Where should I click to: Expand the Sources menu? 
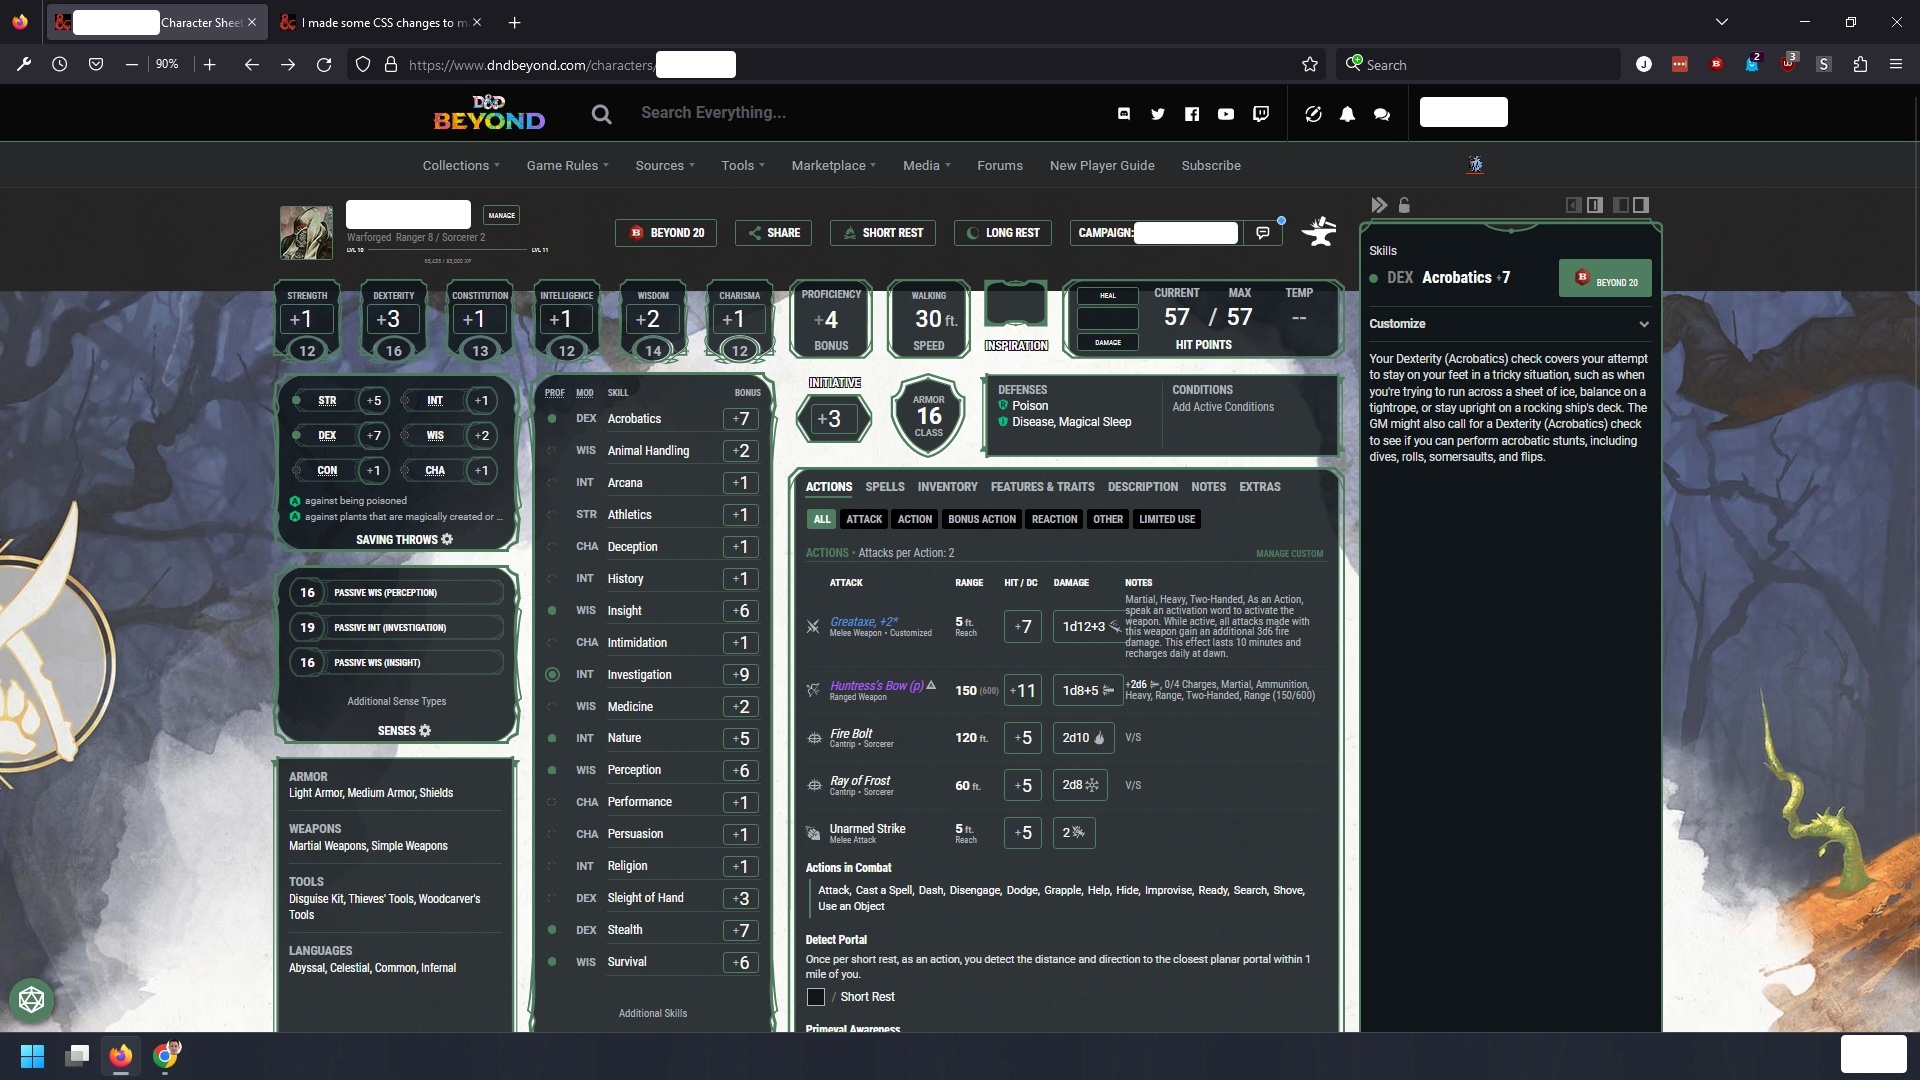tap(665, 166)
